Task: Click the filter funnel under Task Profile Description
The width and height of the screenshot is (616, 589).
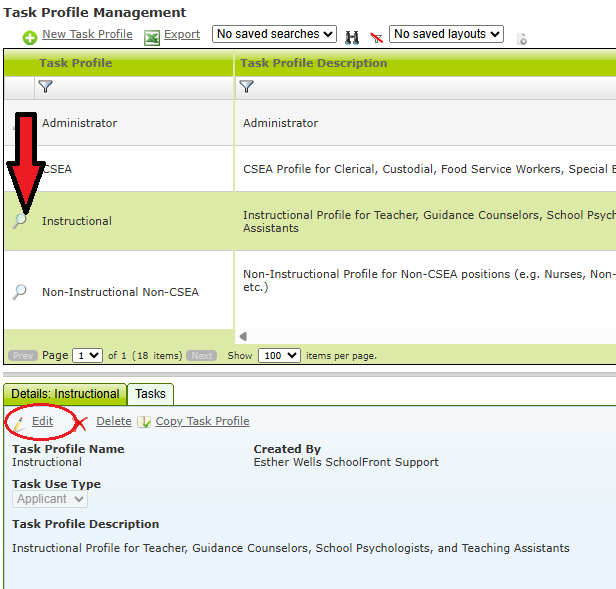Action: click(246, 86)
